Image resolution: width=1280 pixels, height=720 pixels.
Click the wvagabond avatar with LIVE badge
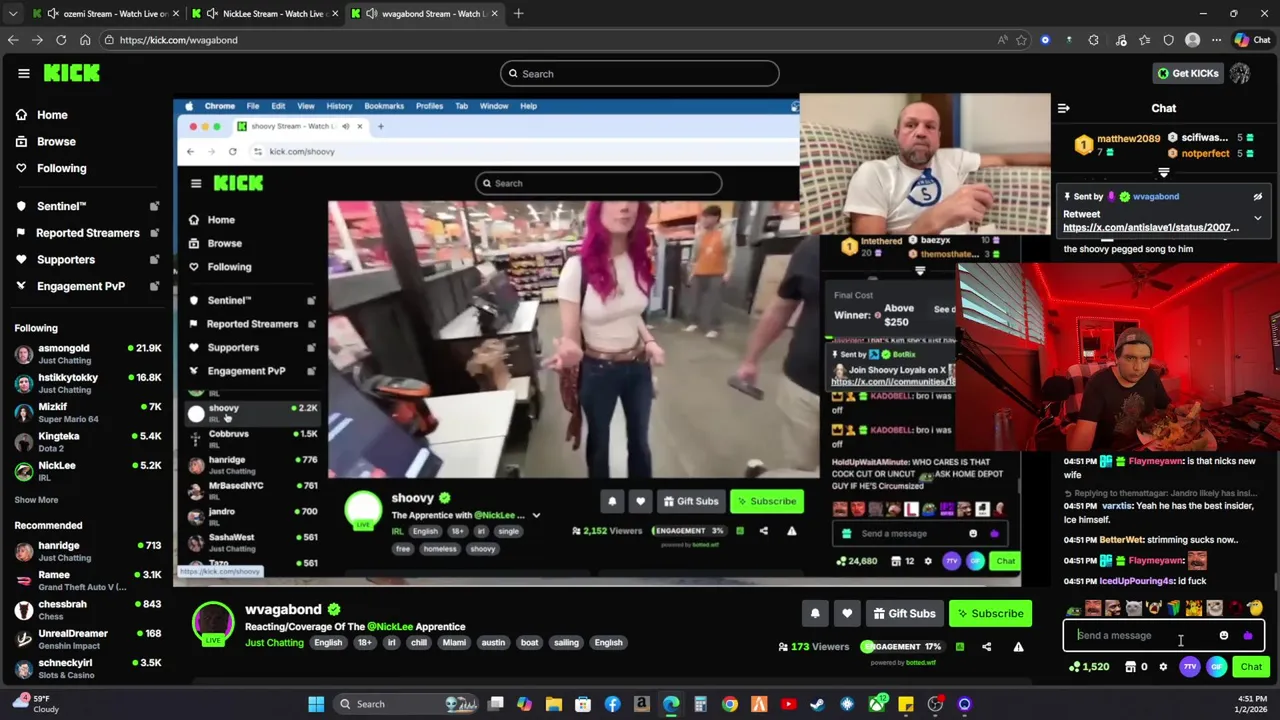[213, 622]
